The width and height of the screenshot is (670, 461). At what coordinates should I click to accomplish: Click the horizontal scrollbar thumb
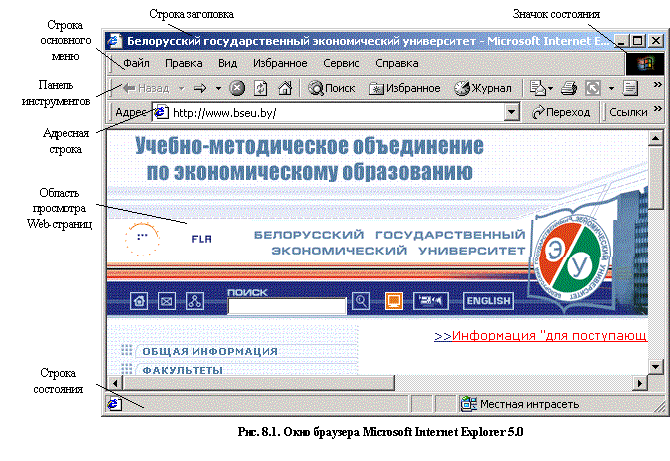point(259,382)
